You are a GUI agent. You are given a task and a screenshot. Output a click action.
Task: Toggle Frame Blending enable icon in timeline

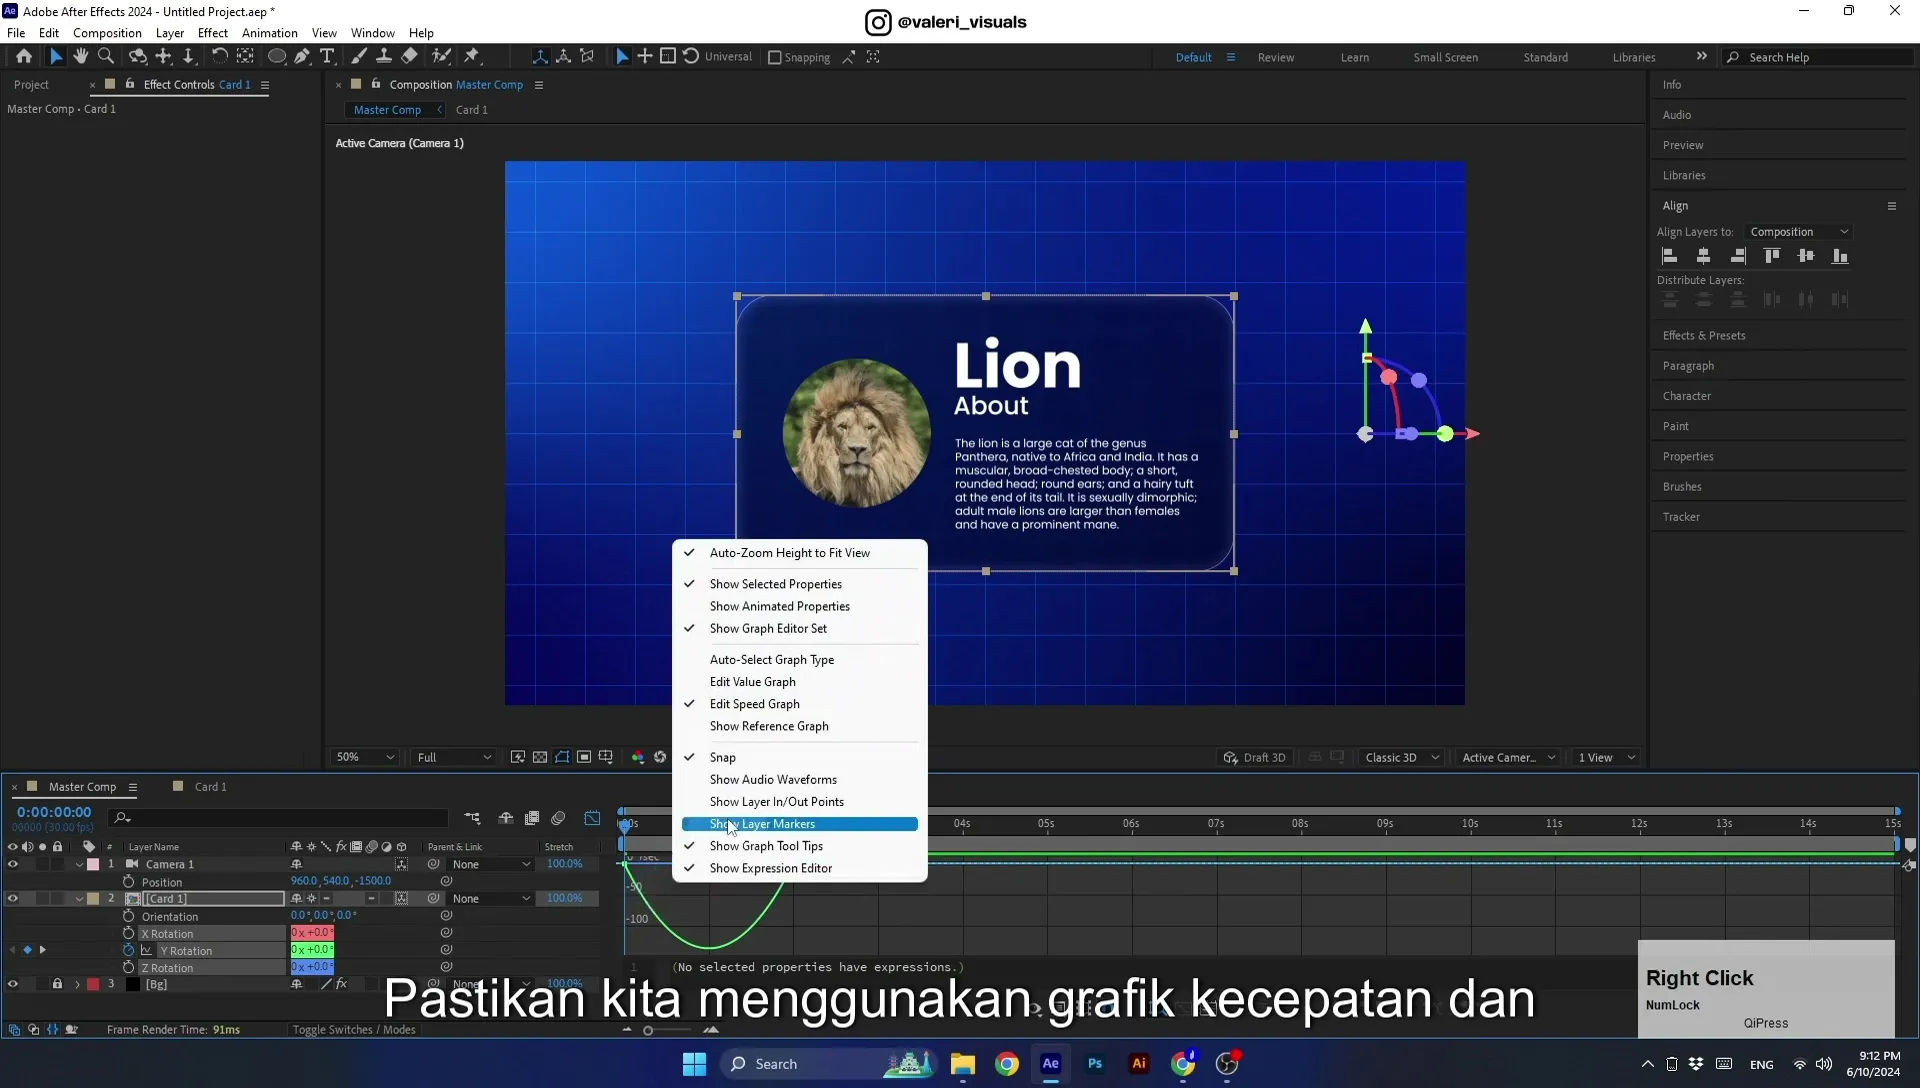pos(532,818)
